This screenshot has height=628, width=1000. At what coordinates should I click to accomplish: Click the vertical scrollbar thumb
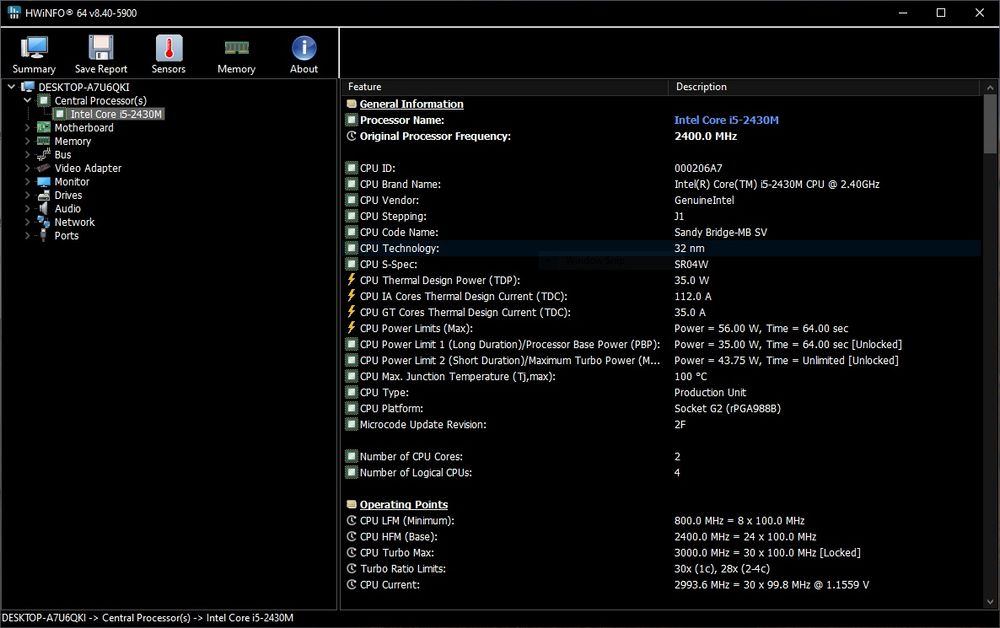(990, 124)
